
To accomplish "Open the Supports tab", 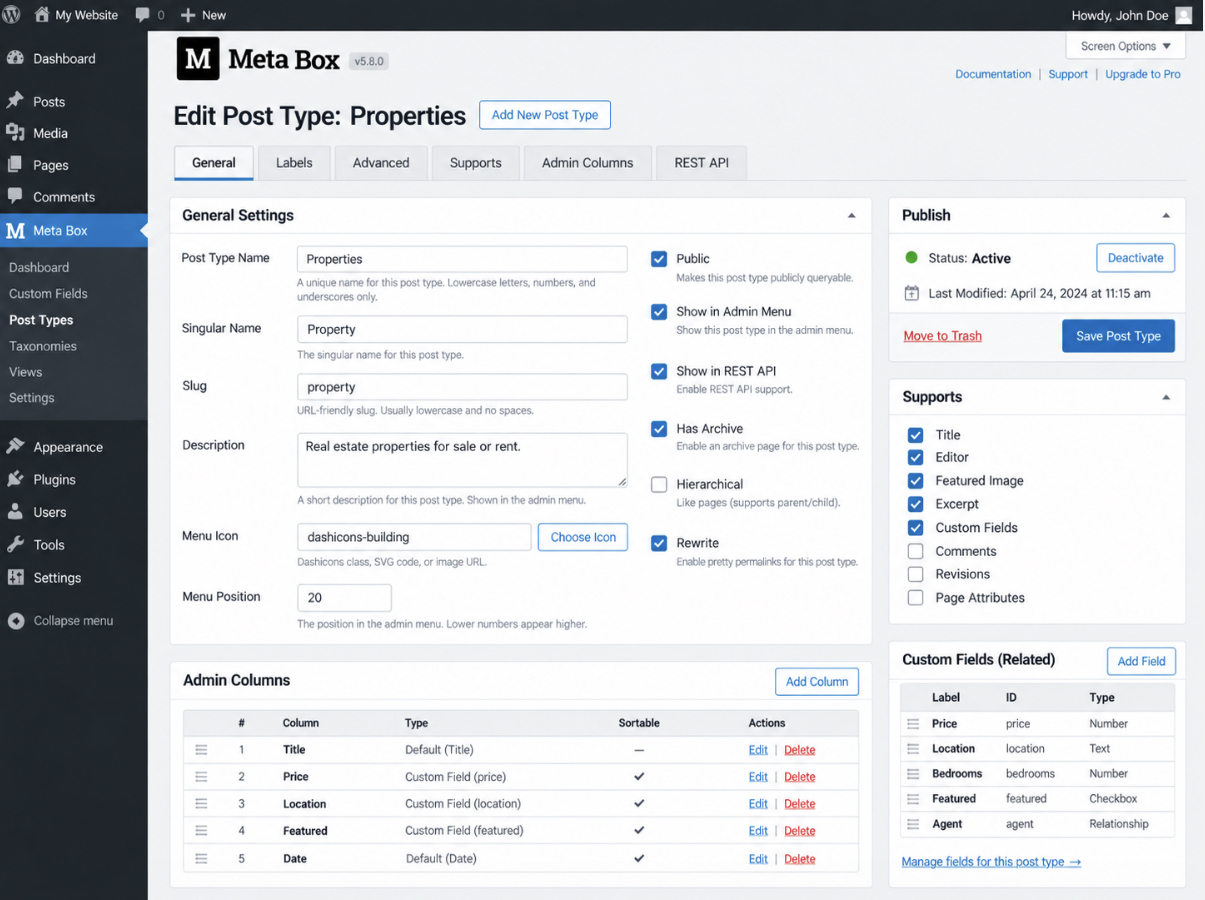I will pos(476,163).
